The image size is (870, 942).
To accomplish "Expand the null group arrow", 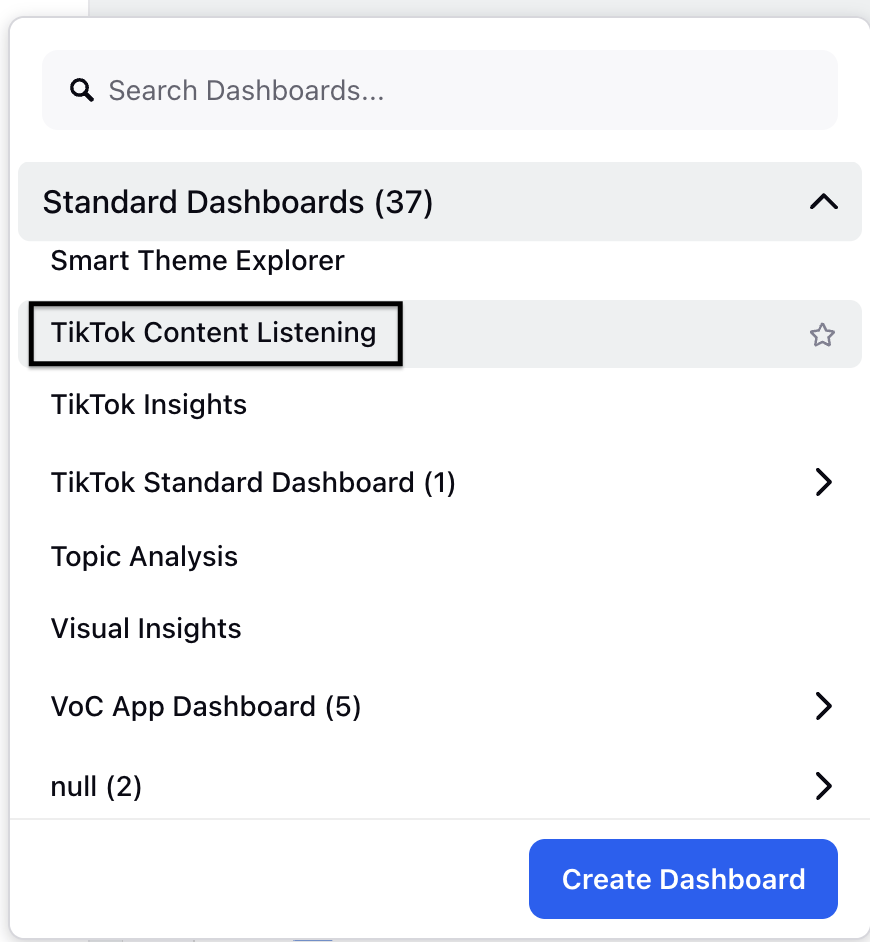I will point(824,786).
